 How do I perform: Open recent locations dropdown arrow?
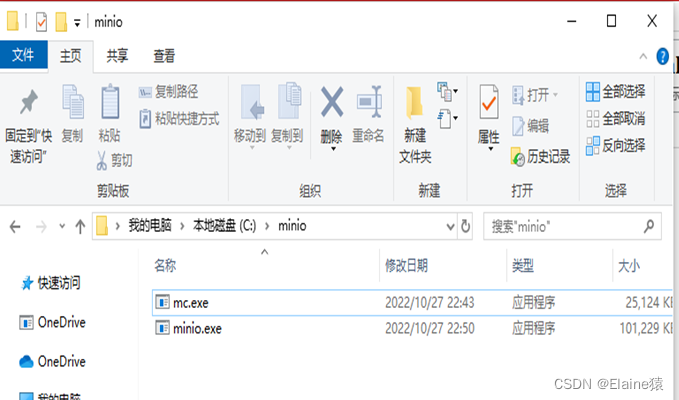click(x=62, y=226)
